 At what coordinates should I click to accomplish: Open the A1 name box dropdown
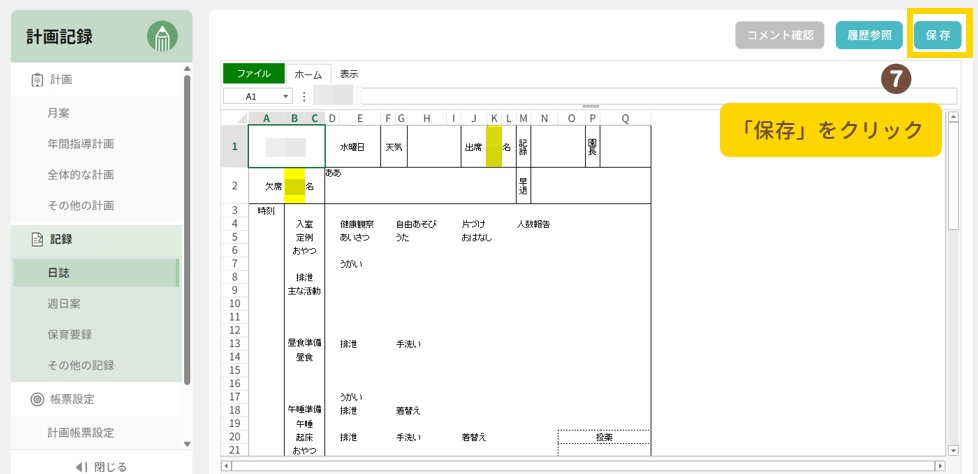tap(286, 96)
